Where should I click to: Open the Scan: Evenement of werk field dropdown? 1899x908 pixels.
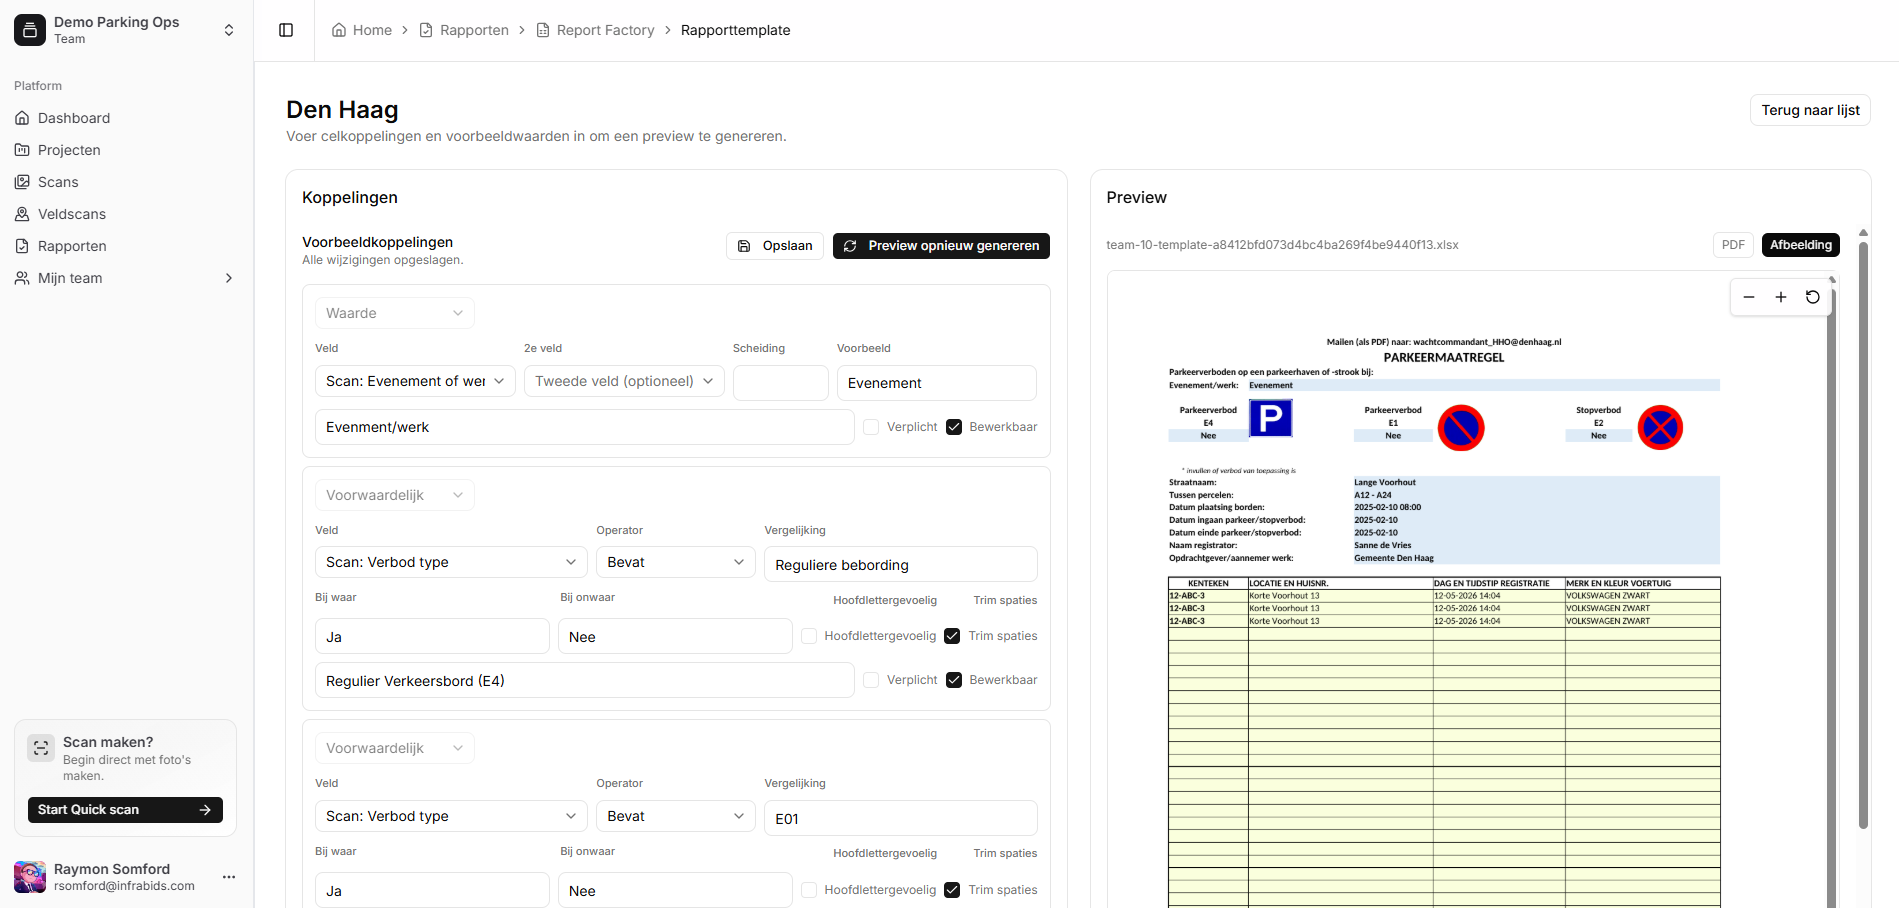pos(415,381)
